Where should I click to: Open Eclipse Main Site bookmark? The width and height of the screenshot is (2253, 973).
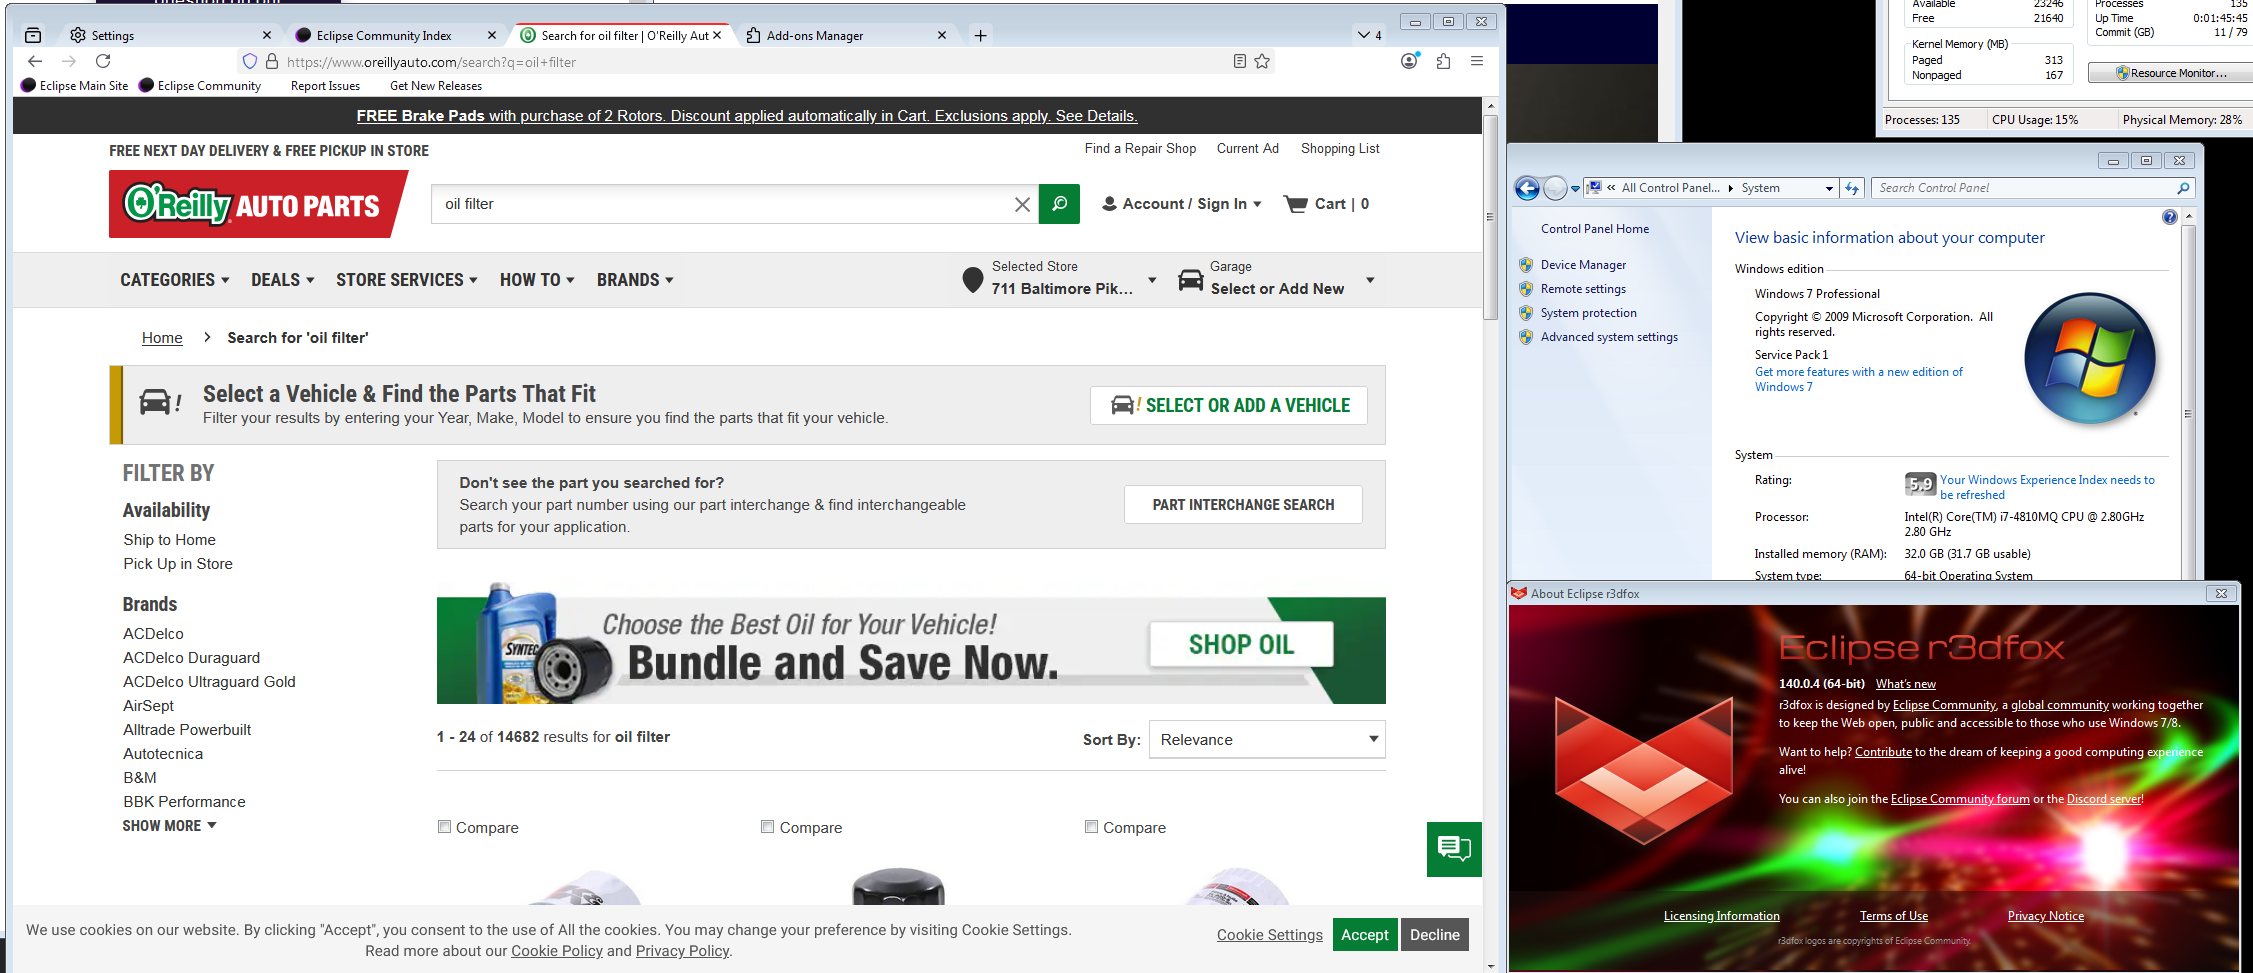(x=75, y=86)
